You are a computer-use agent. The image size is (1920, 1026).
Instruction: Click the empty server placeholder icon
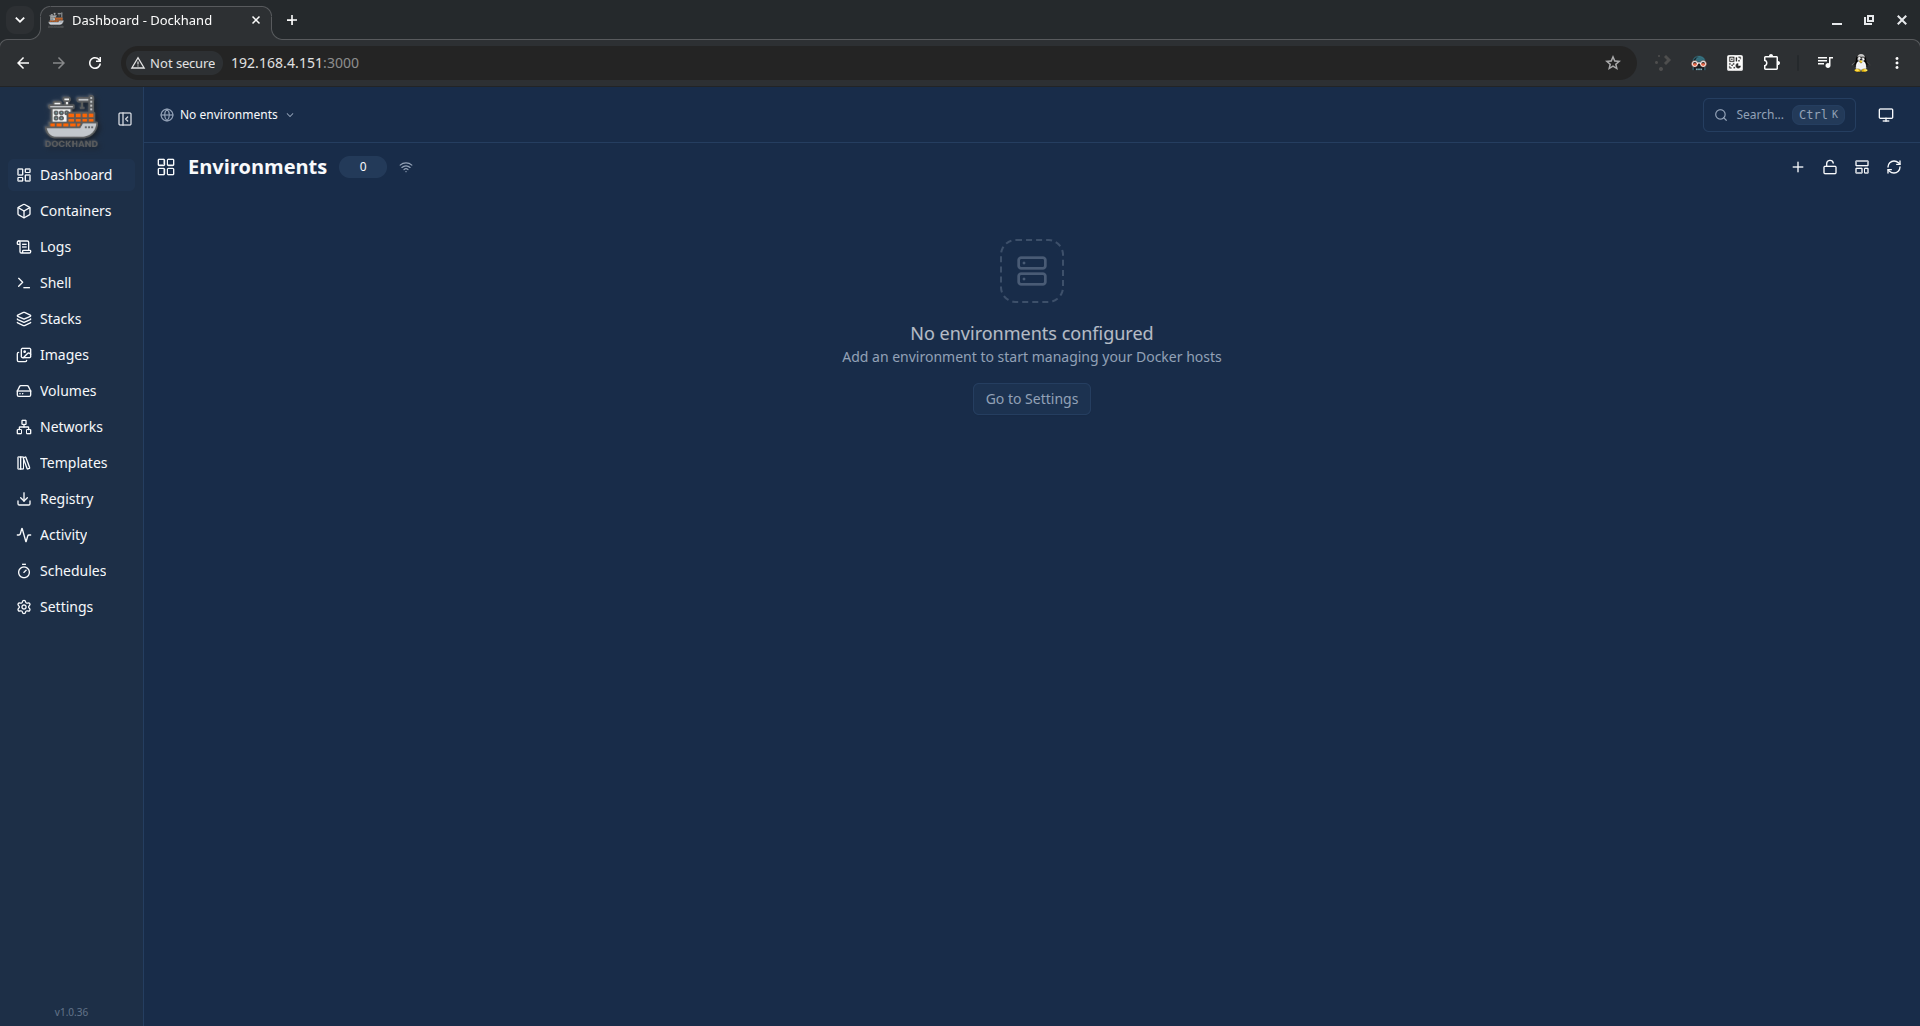click(x=1032, y=271)
